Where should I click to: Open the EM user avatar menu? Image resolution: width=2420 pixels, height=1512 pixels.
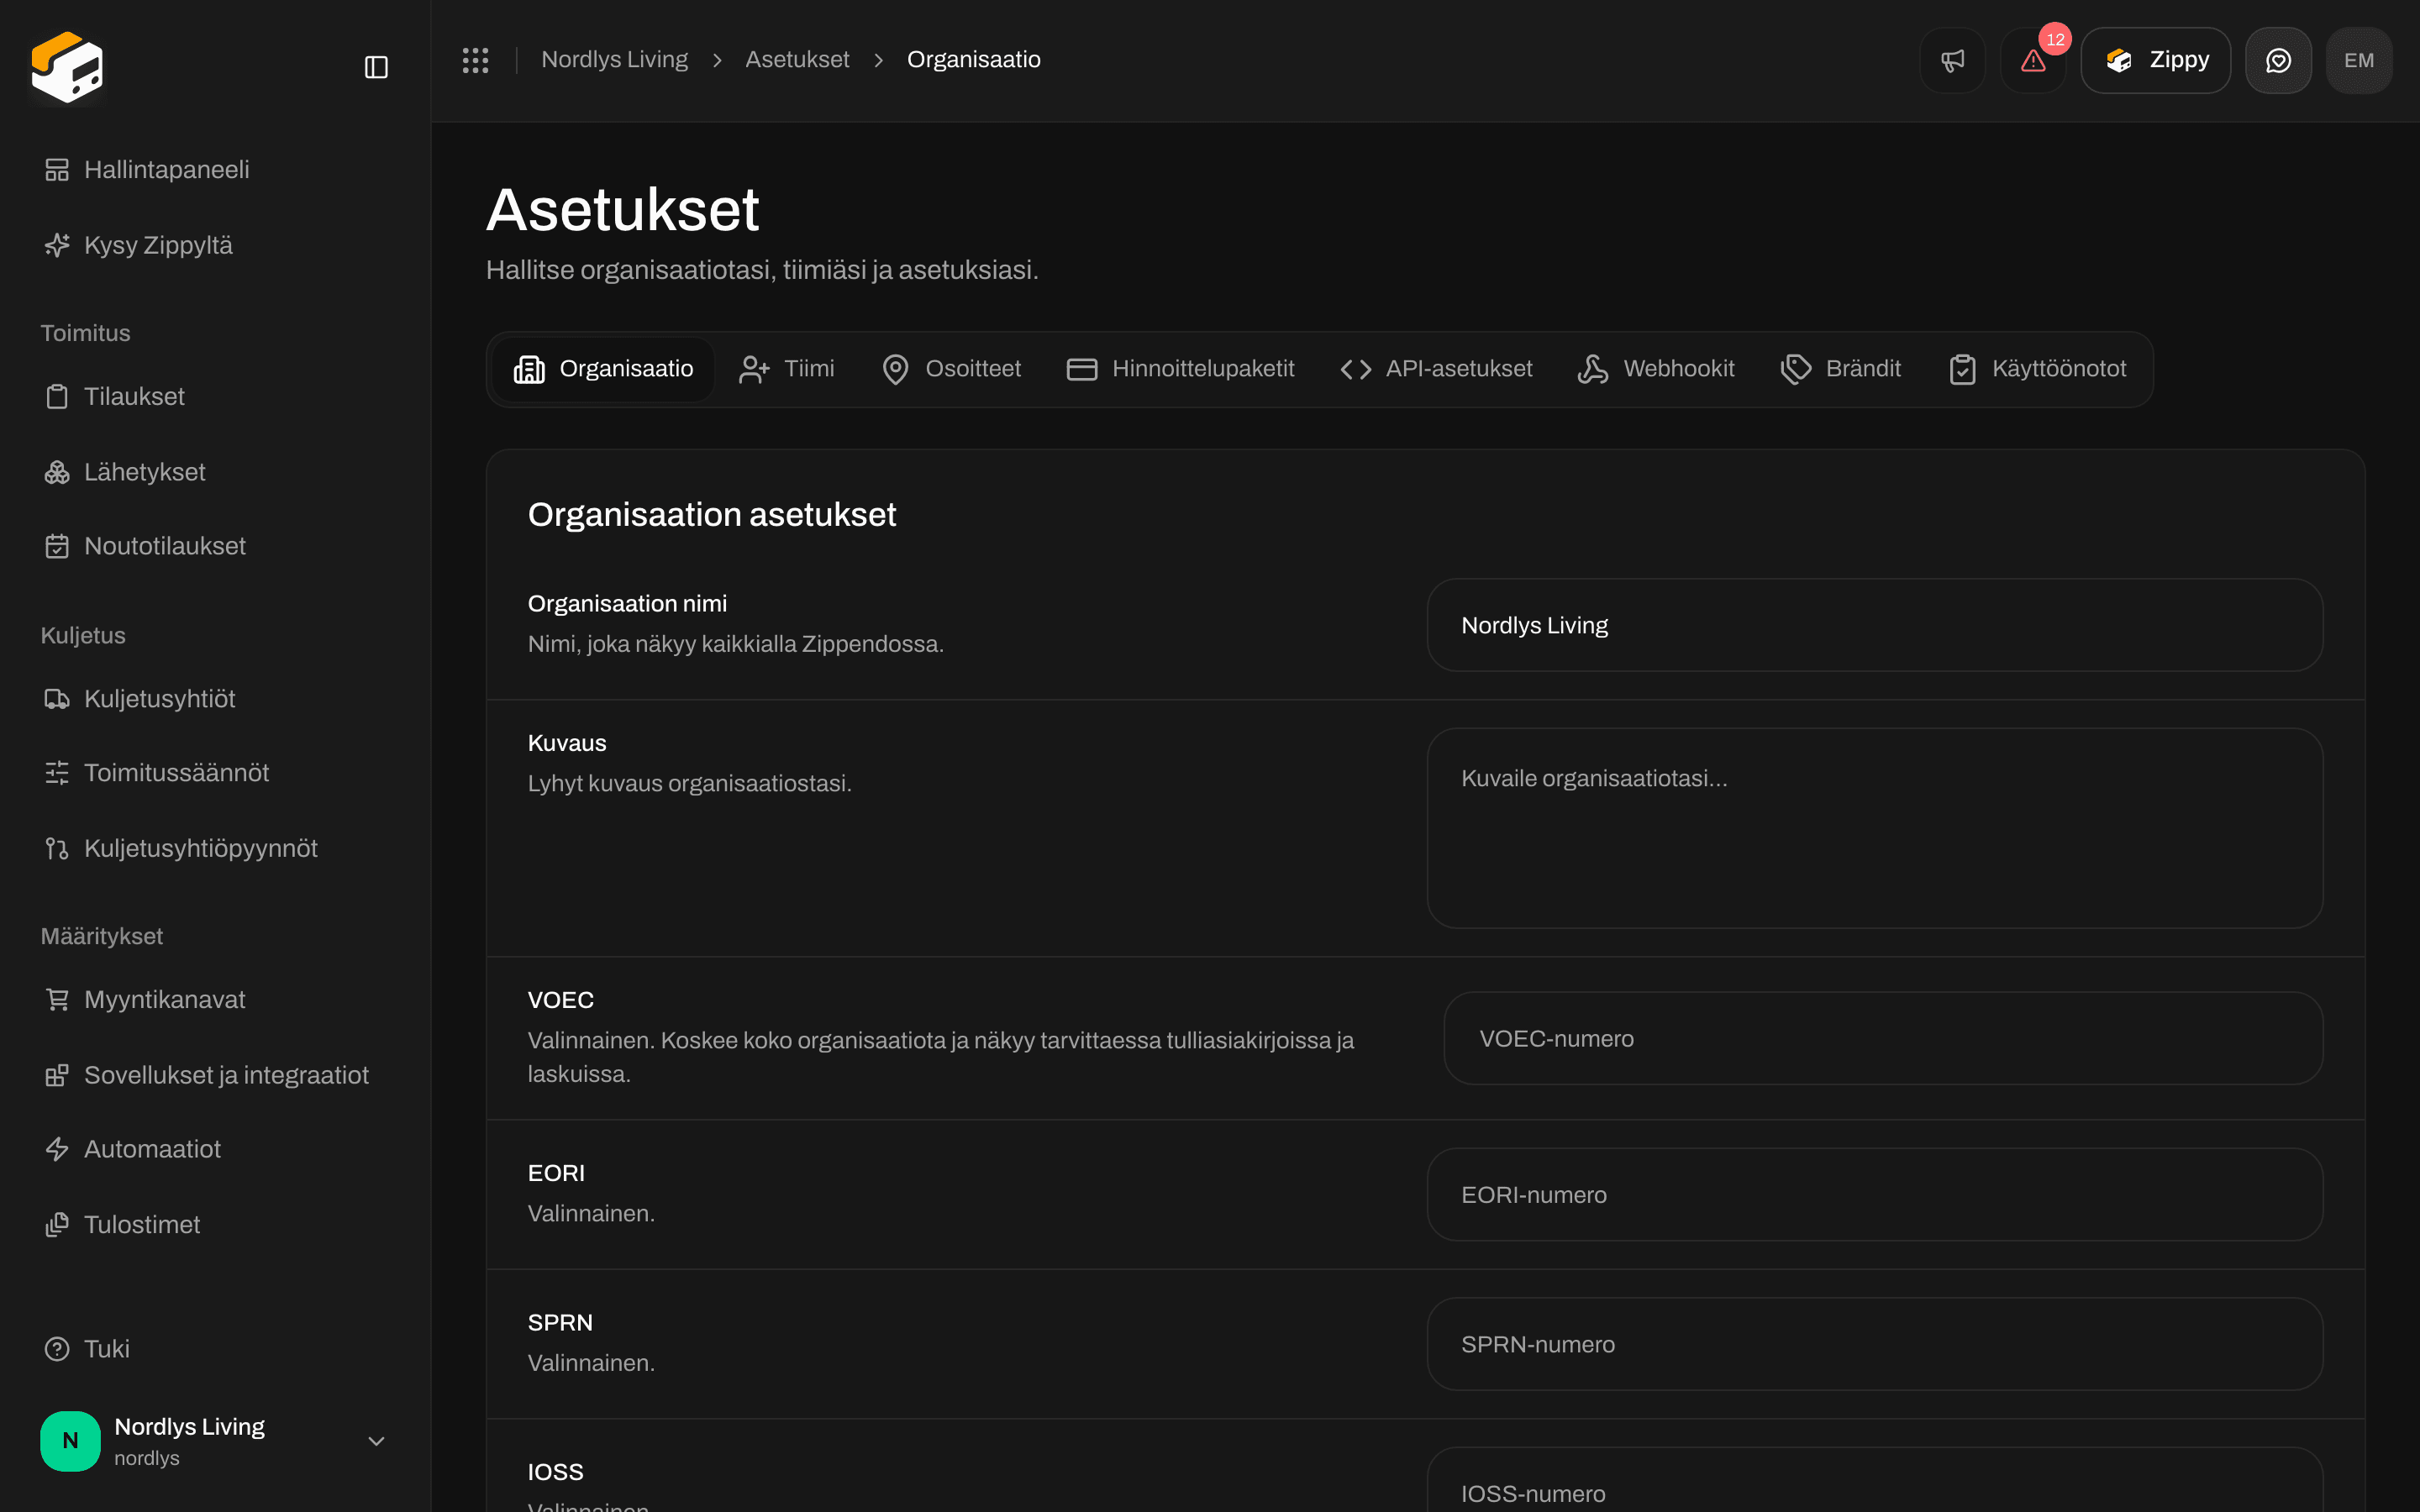pos(2359,60)
